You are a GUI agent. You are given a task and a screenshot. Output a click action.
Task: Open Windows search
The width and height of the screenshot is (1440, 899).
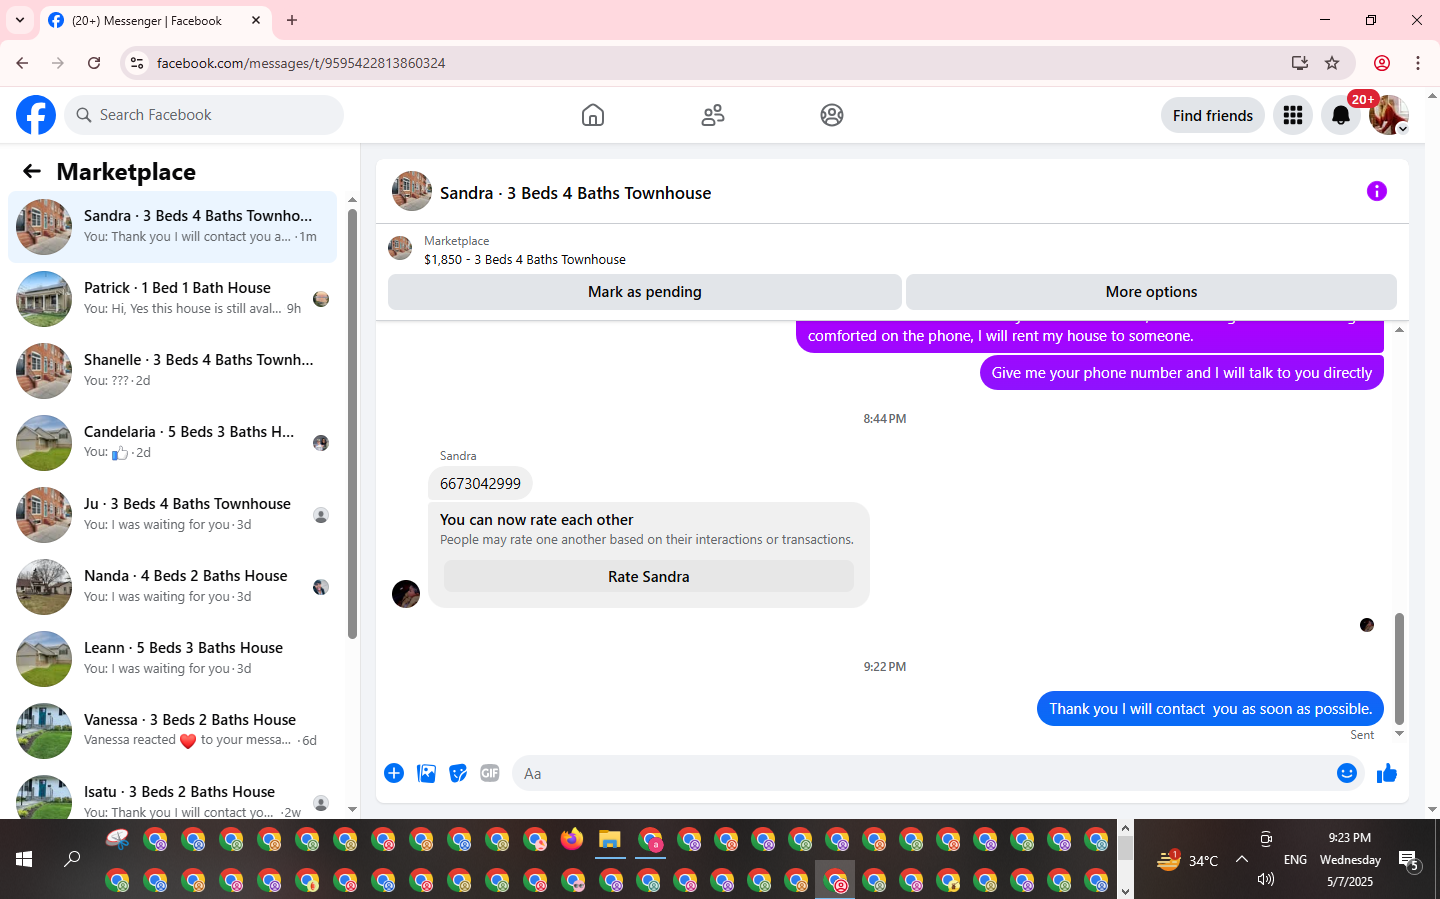[72, 859]
